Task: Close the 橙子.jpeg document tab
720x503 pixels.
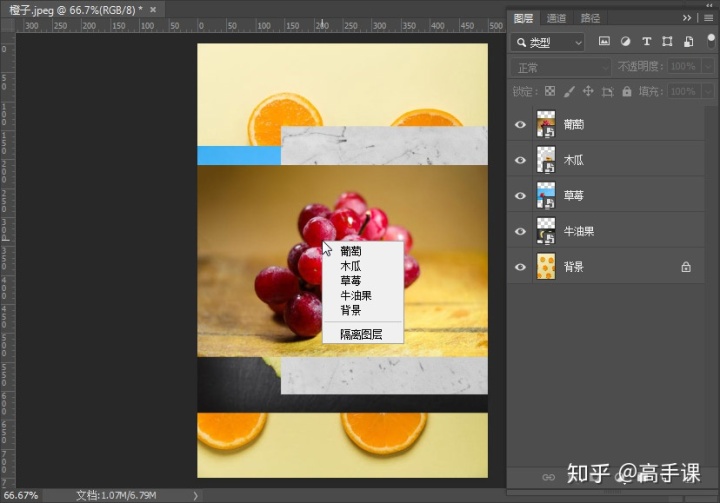Action: (x=153, y=9)
